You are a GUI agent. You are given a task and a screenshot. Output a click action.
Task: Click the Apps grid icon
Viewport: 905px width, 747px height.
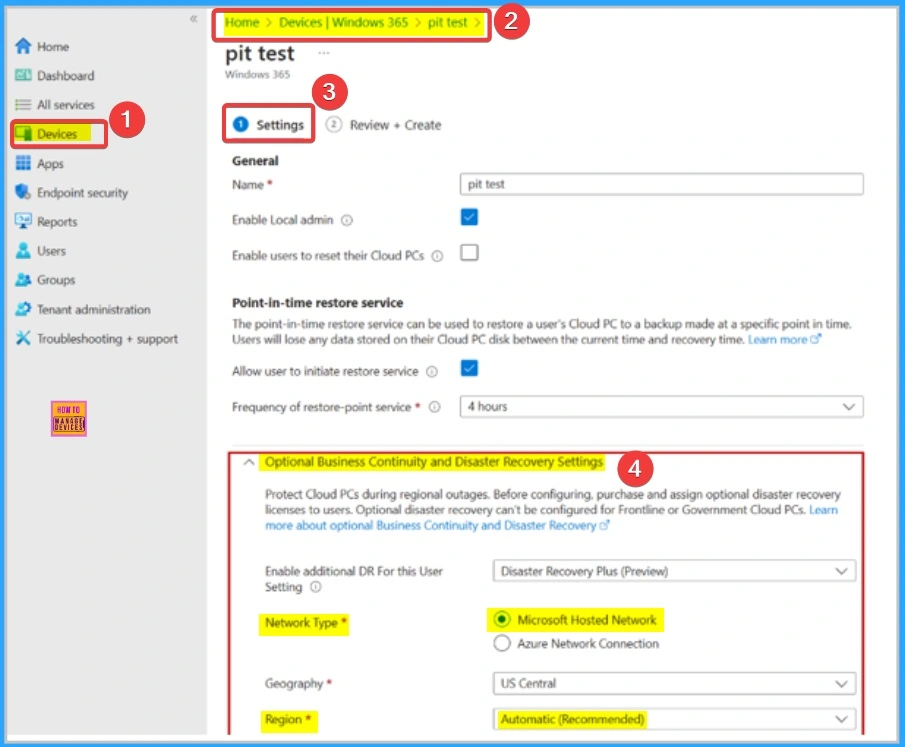[x=23, y=163]
